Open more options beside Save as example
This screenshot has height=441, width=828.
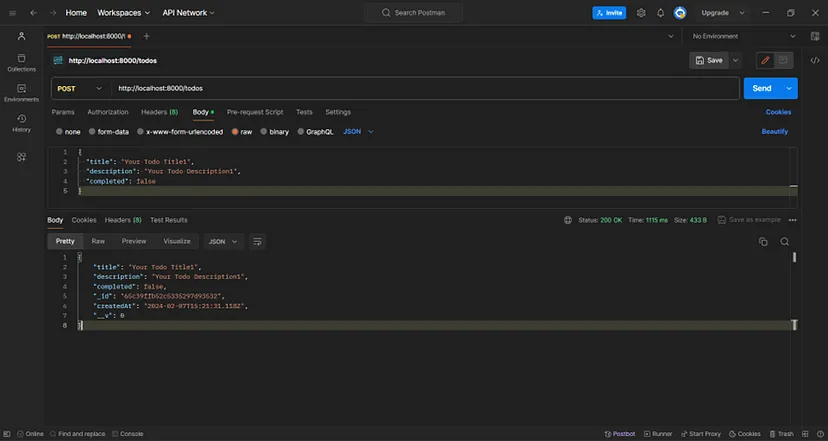793,220
